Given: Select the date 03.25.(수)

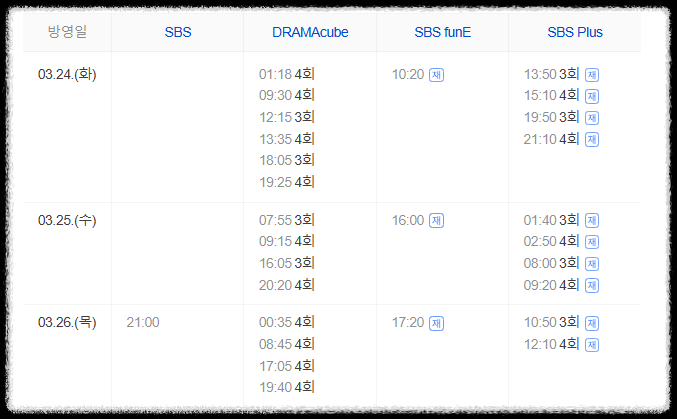Looking at the screenshot, I should [67, 220].
